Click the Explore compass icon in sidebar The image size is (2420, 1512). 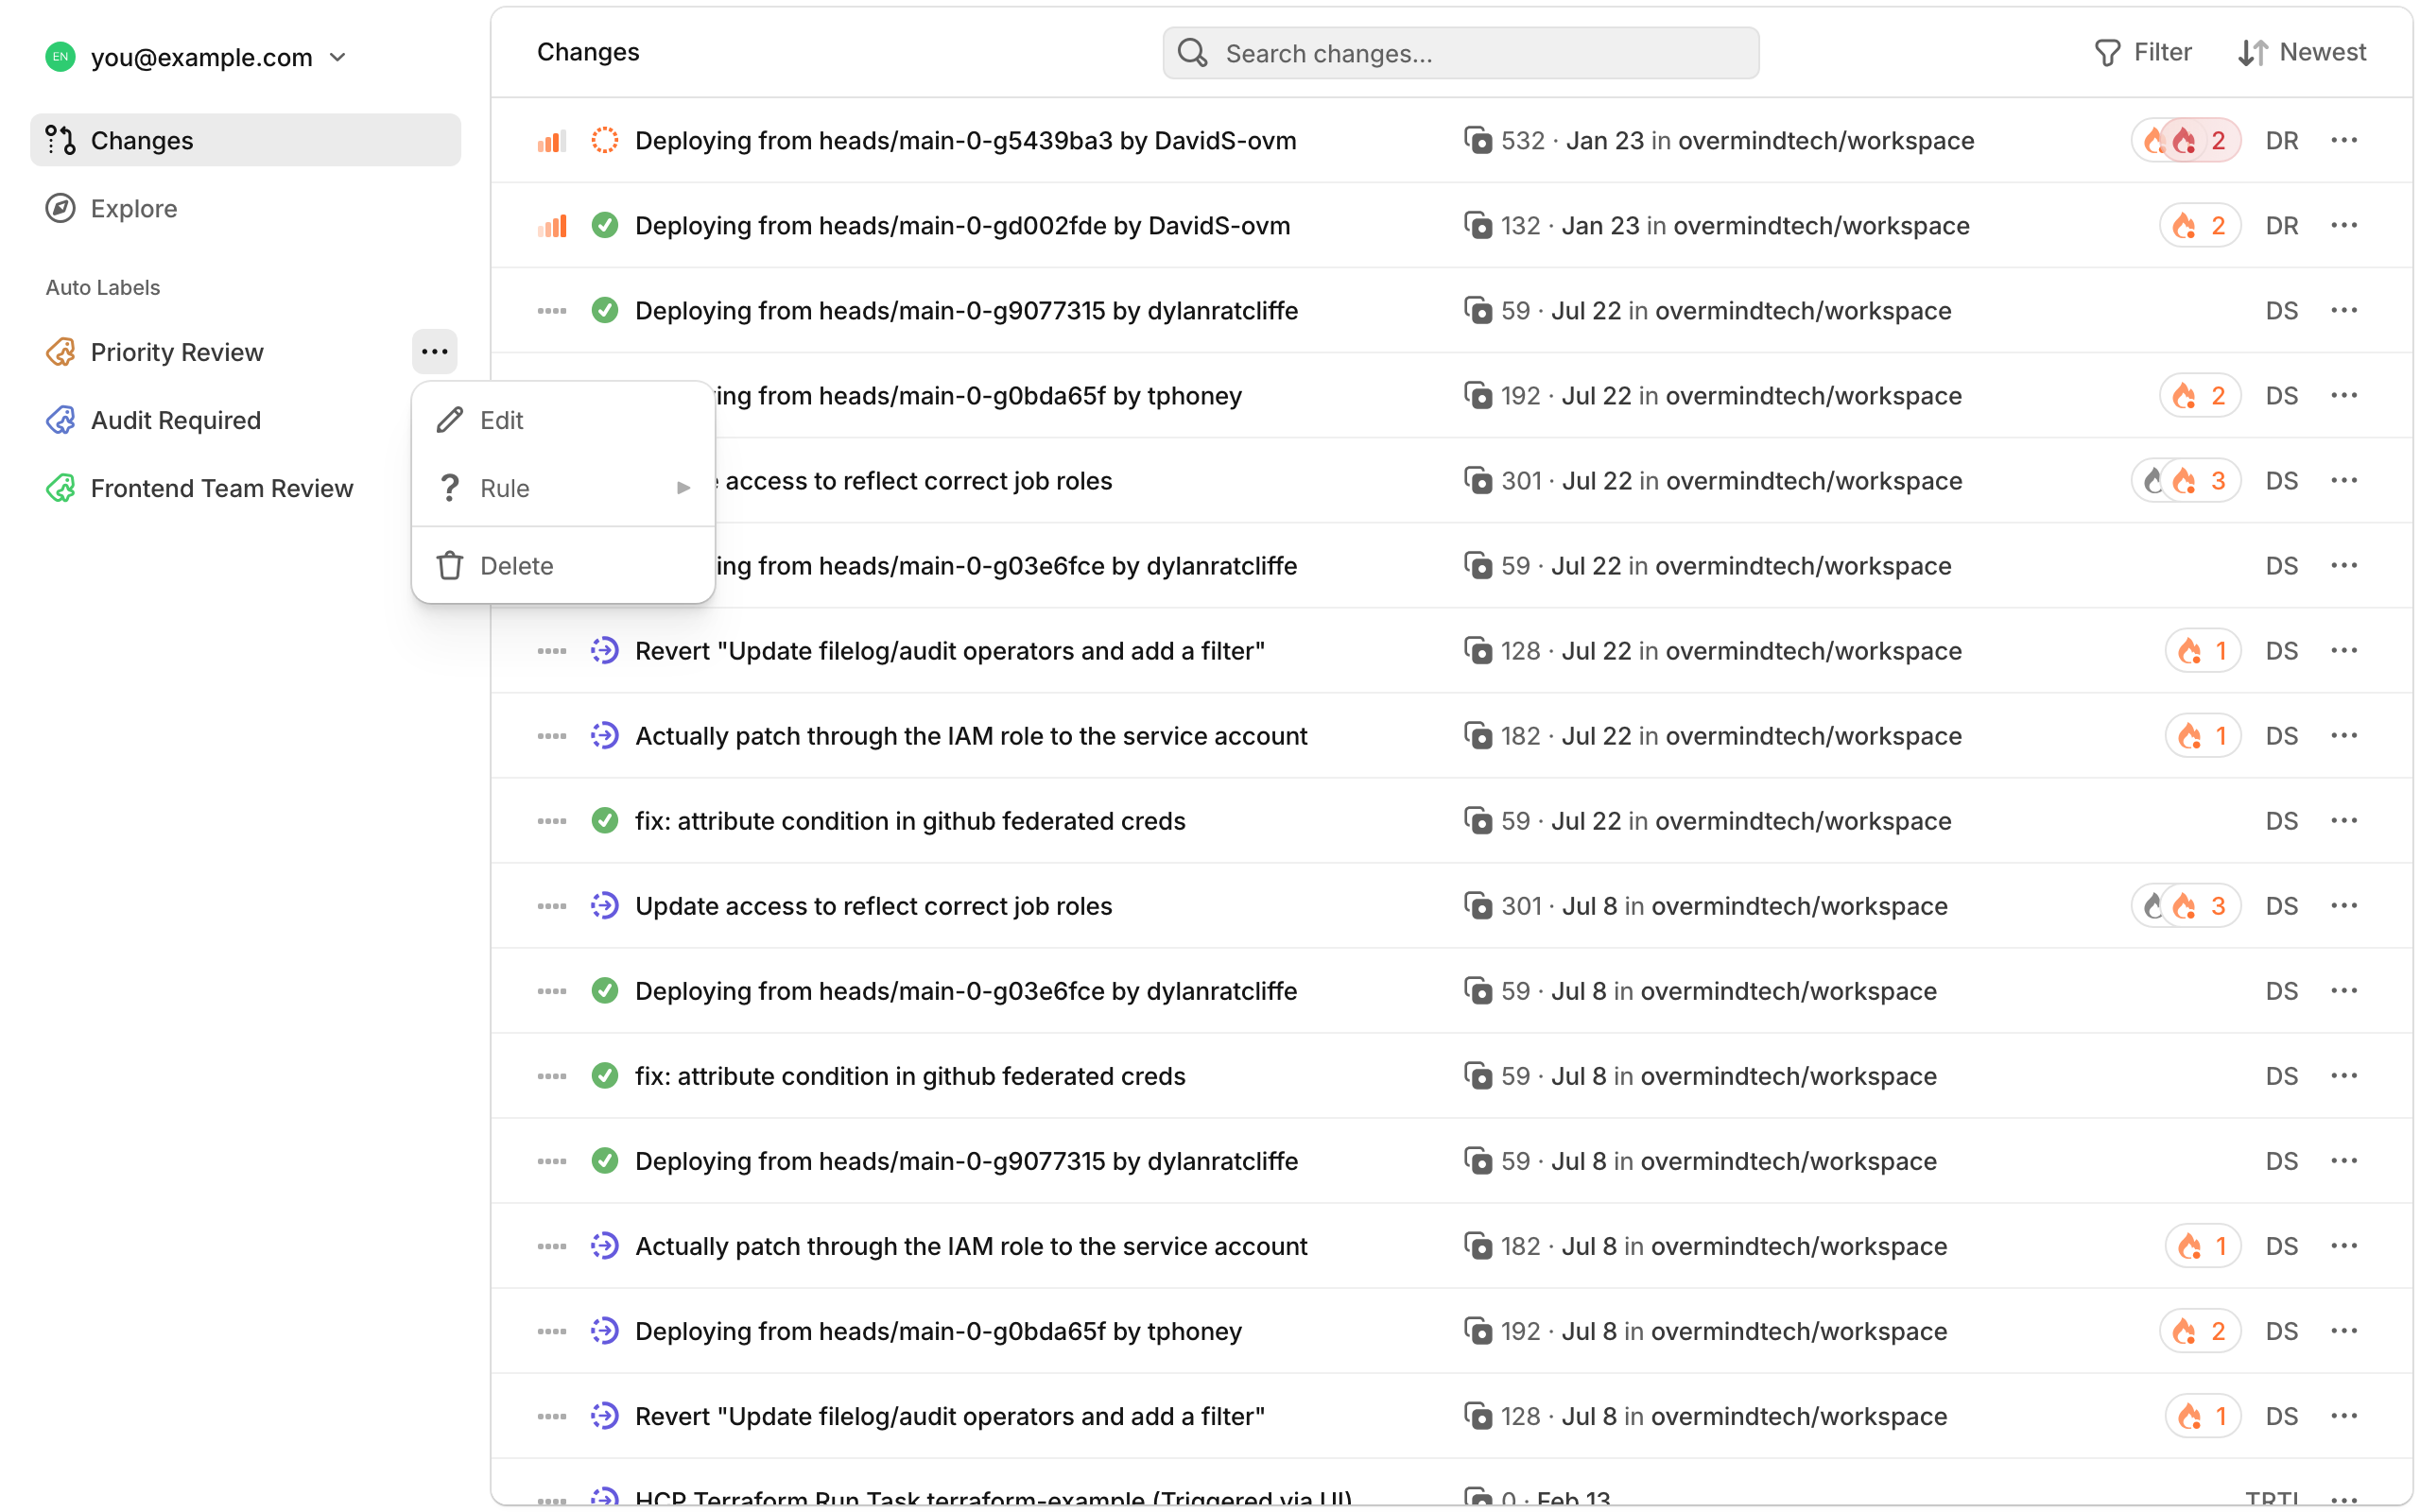(61, 208)
